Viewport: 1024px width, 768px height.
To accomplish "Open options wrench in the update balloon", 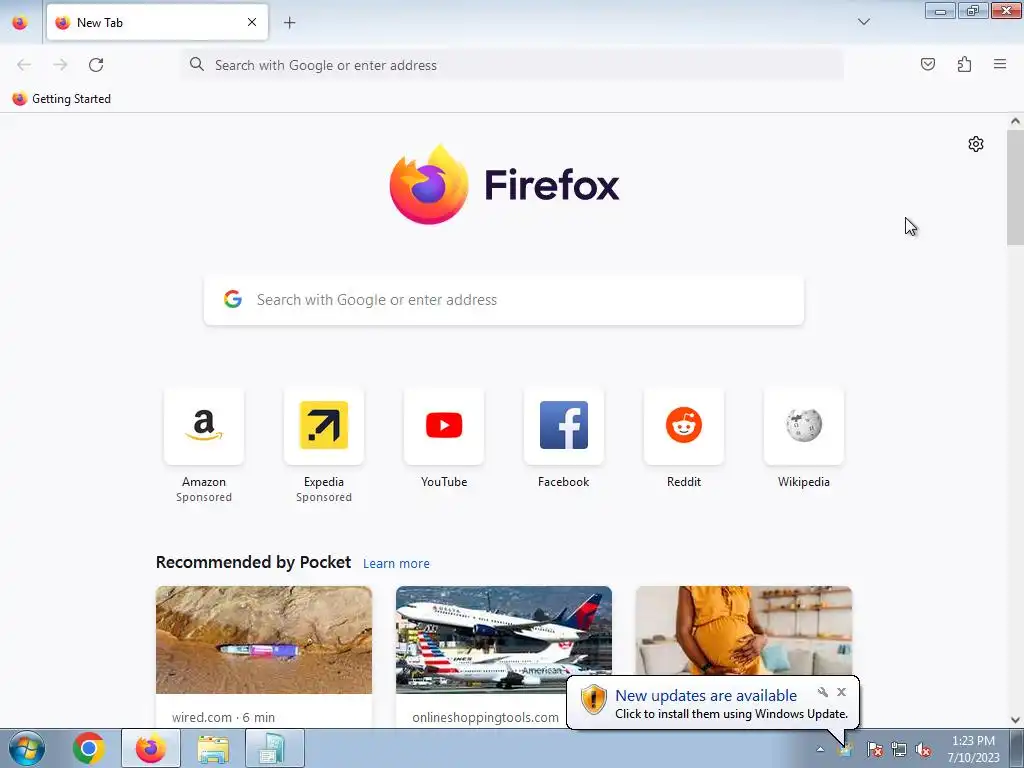I will coord(822,692).
